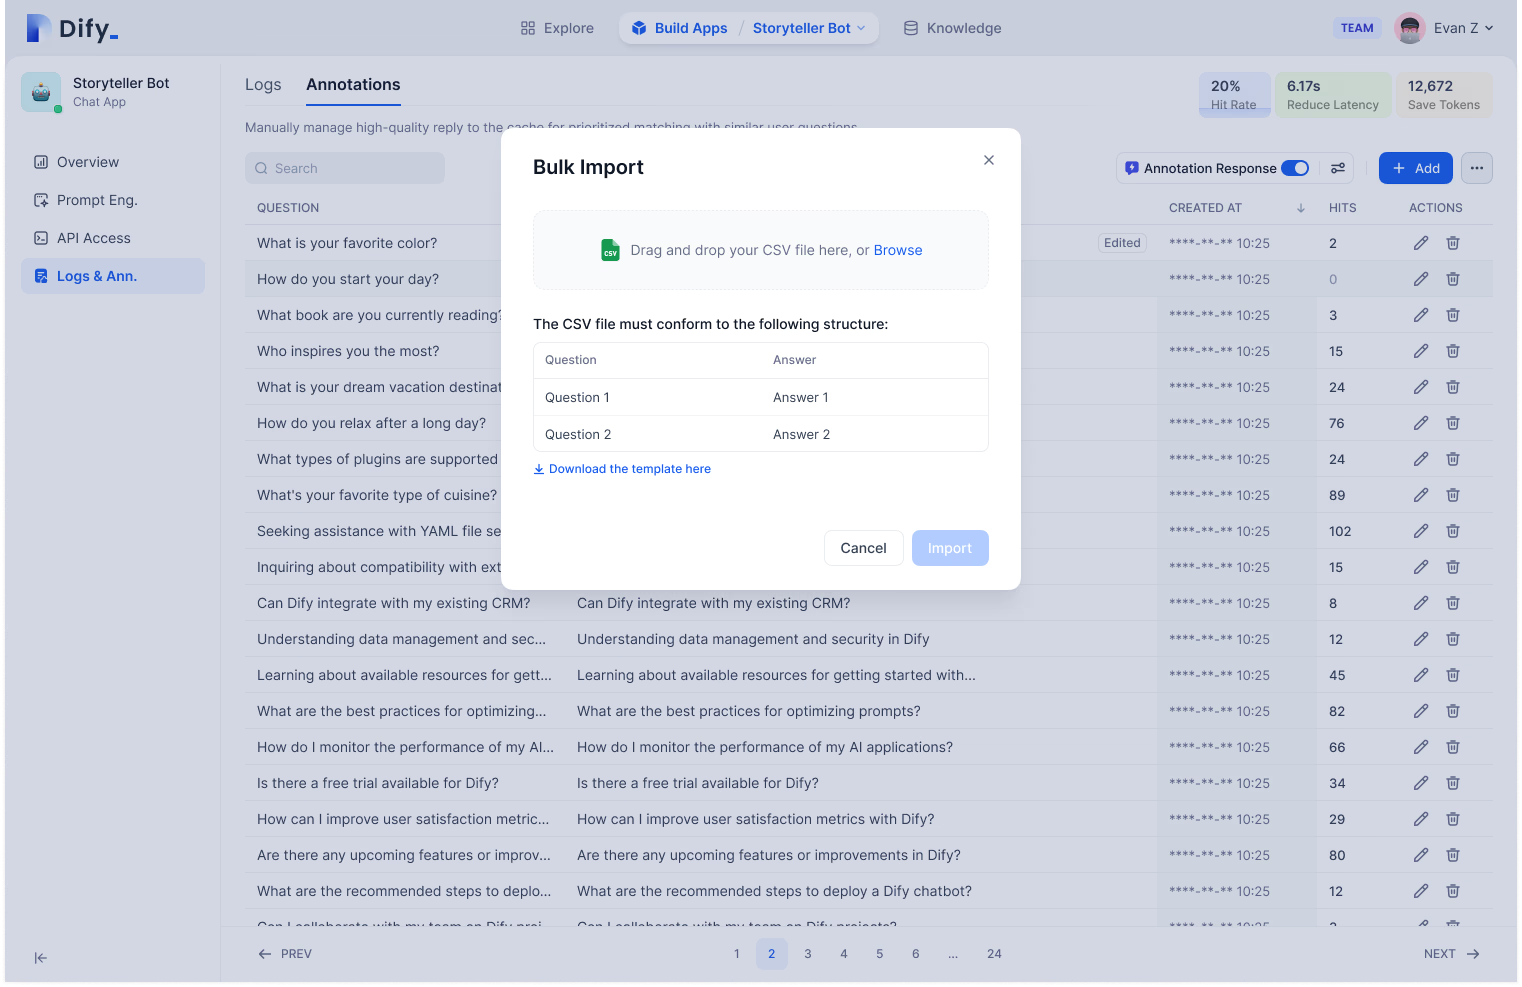Click the annotation settings sliders icon
This screenshot has height=987, width=1522.
point(1337,168)
